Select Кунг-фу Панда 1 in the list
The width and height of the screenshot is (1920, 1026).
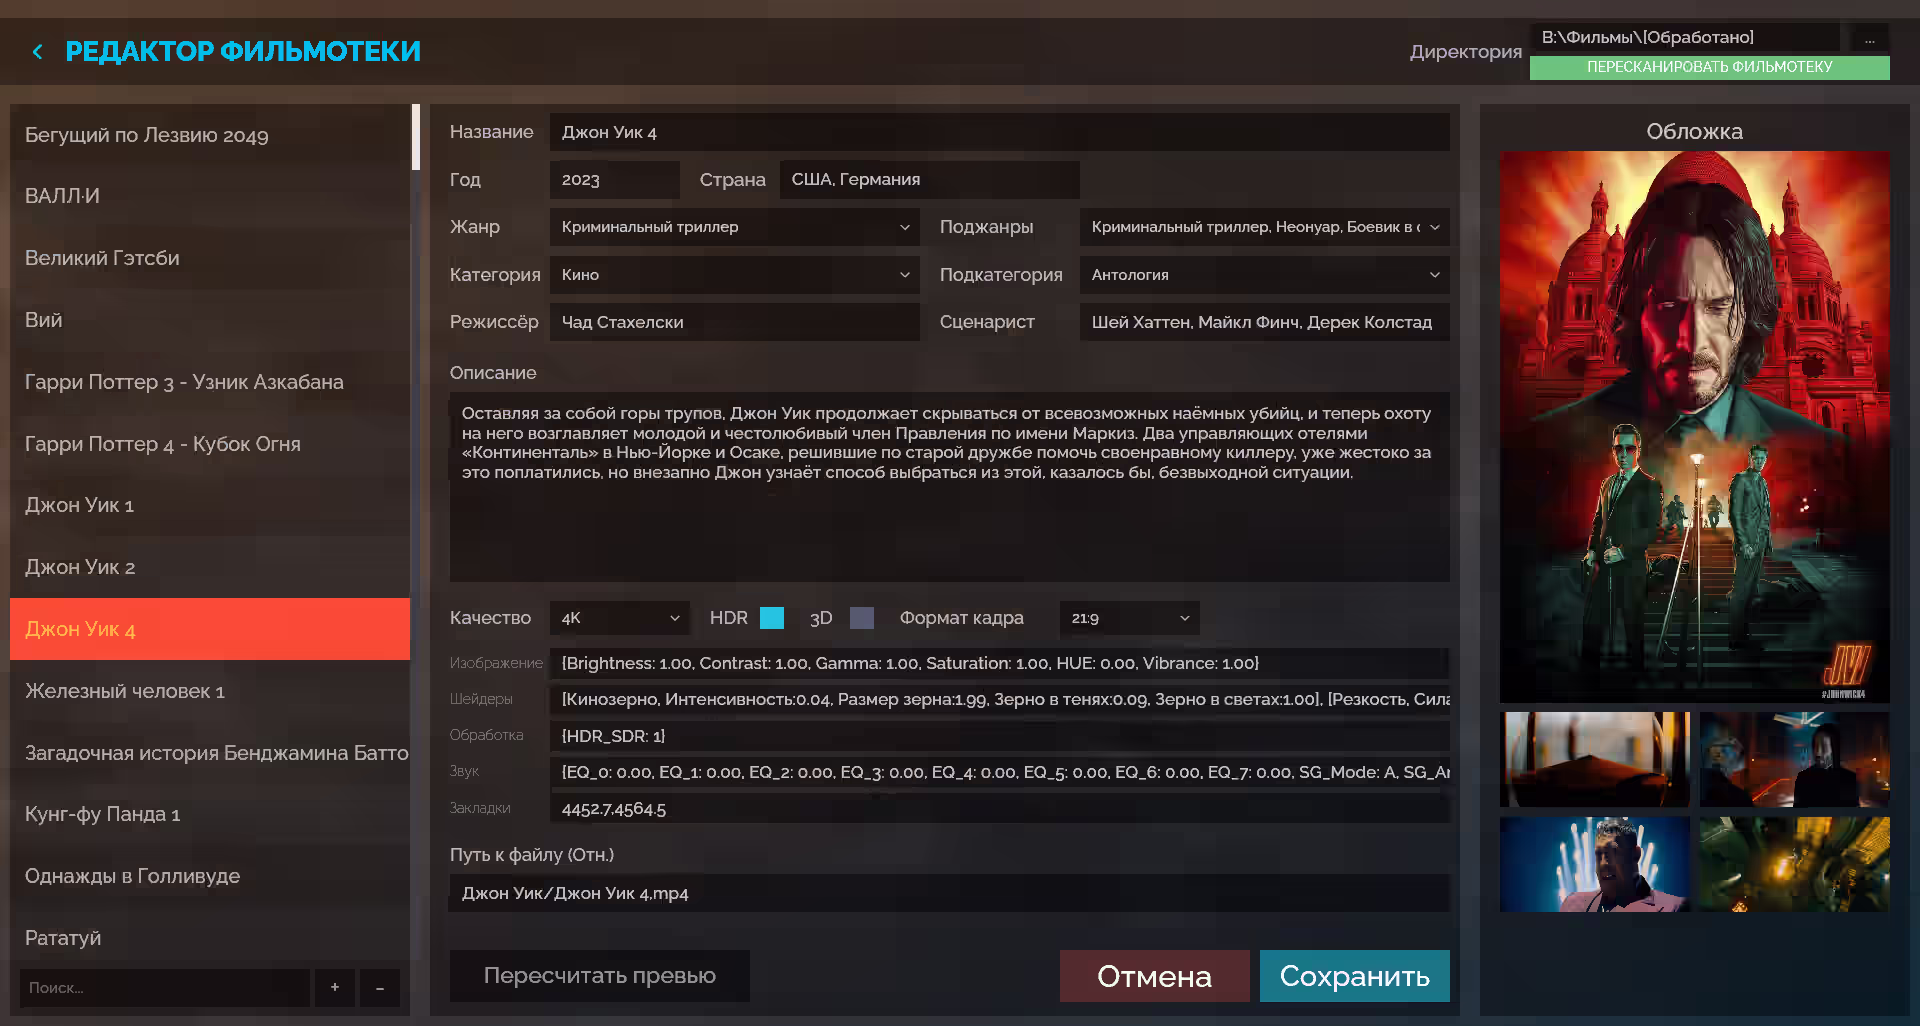(210, 814)
